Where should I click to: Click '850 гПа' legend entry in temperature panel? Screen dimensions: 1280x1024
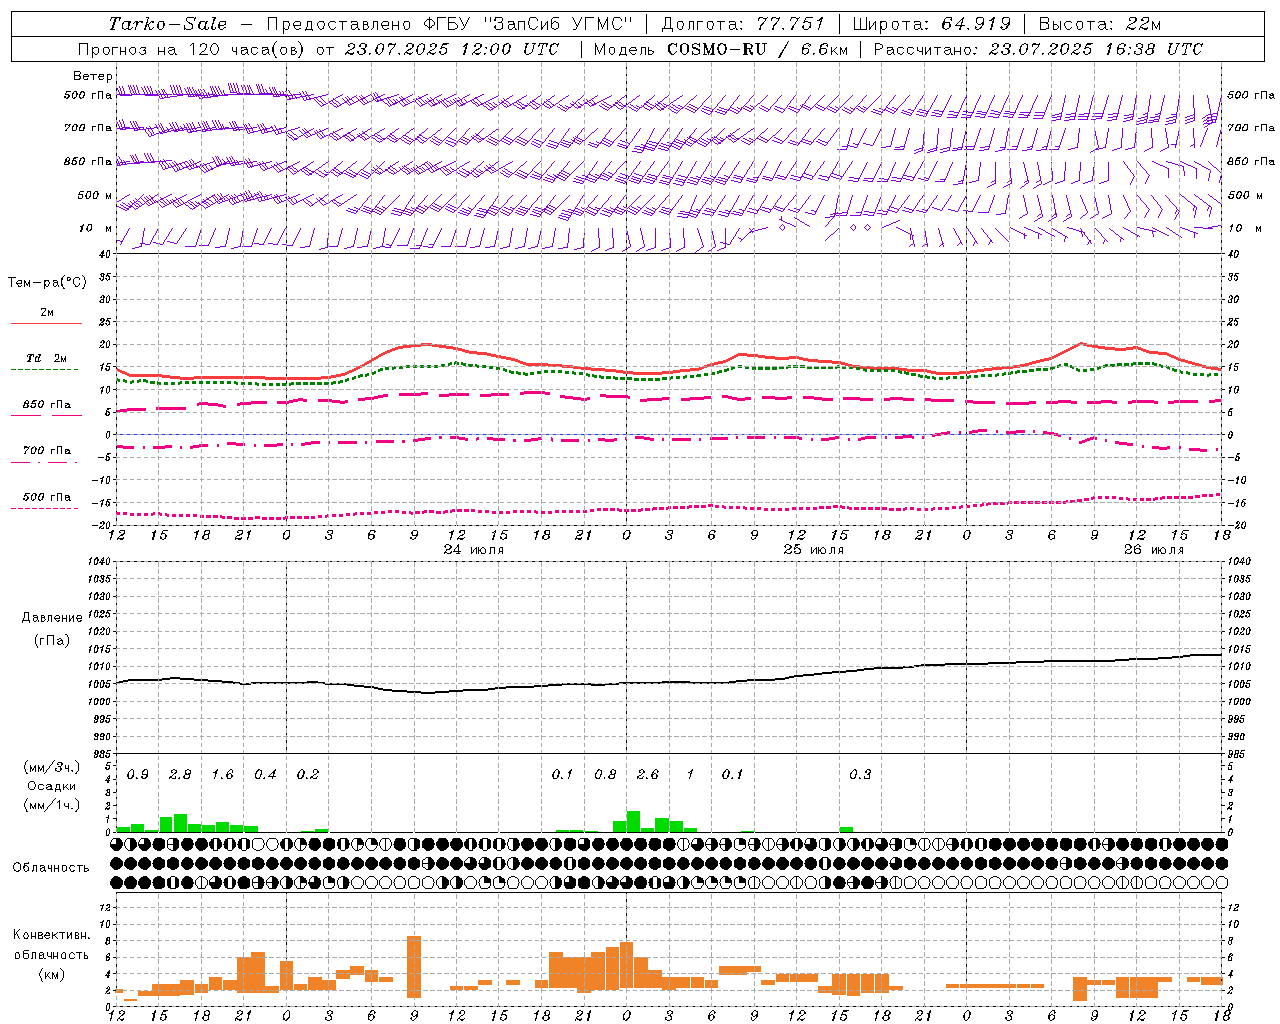[x=47, y=405]
